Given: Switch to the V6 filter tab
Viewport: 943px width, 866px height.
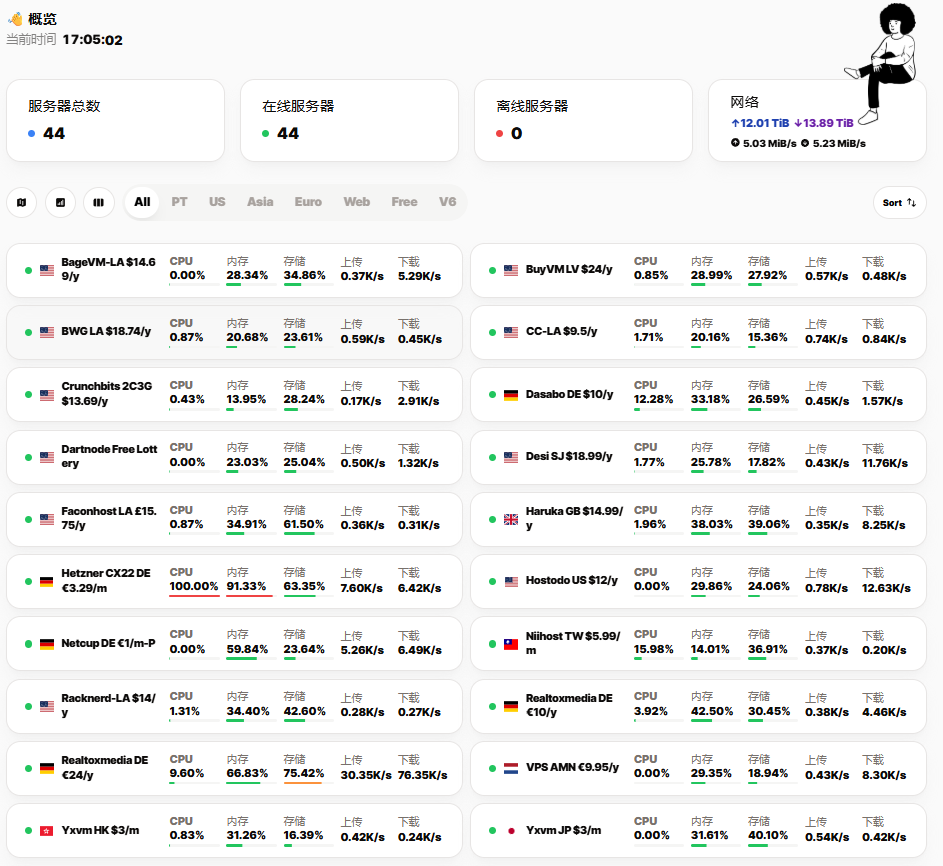Looking at the screenshot, I should click(447, 202).
